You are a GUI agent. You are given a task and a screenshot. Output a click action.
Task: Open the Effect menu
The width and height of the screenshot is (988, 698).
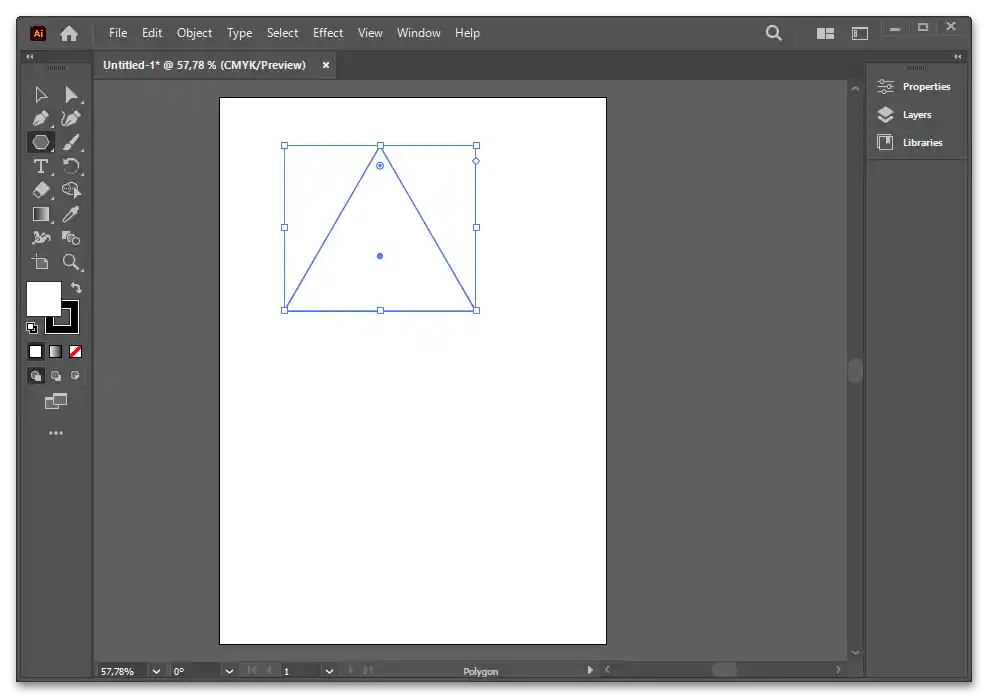328,33
